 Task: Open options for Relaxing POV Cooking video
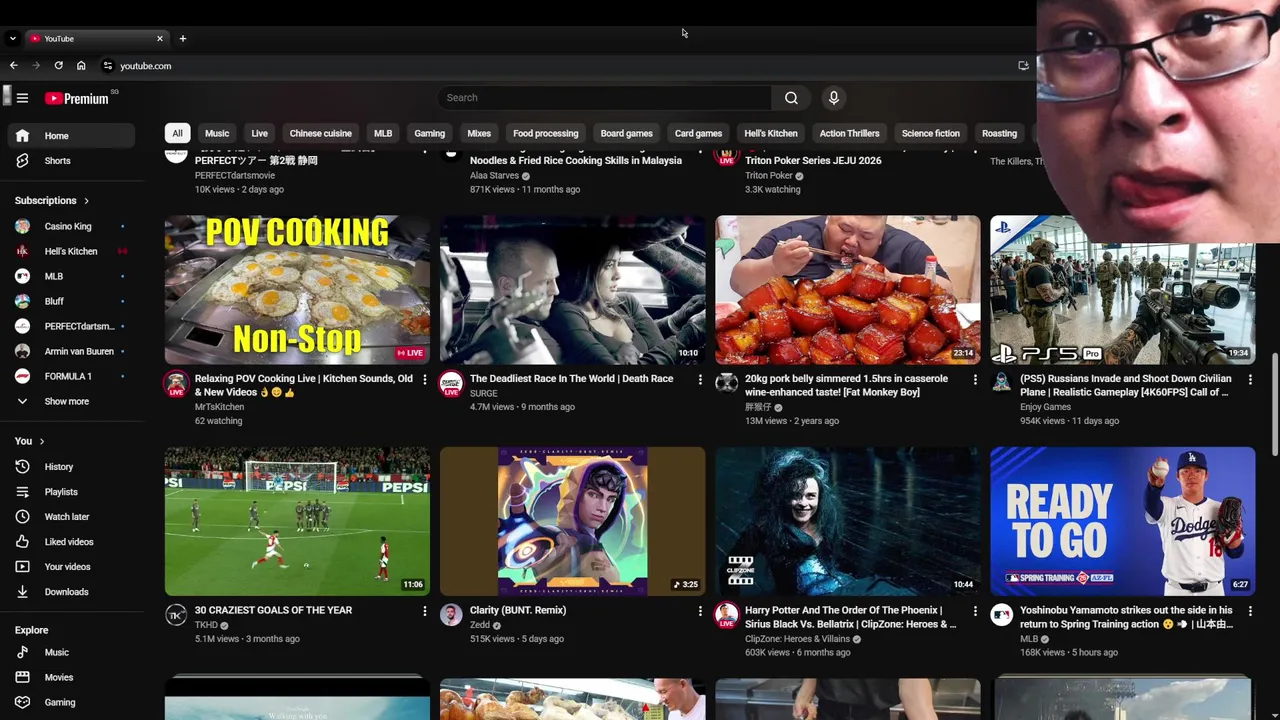(424, 380)
